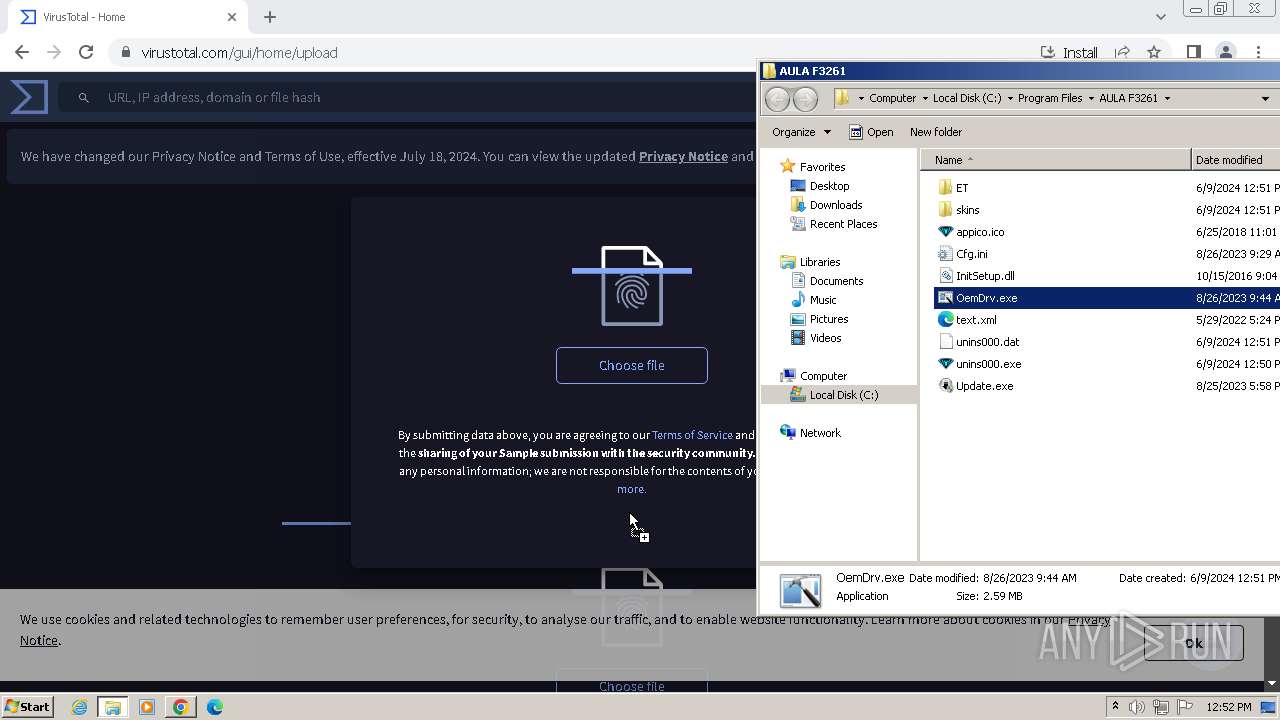This screenshot has width=1280, height=720.
Task: Select Local Disk (C:) in navigation pane
Action: click(x=838, y=395)
